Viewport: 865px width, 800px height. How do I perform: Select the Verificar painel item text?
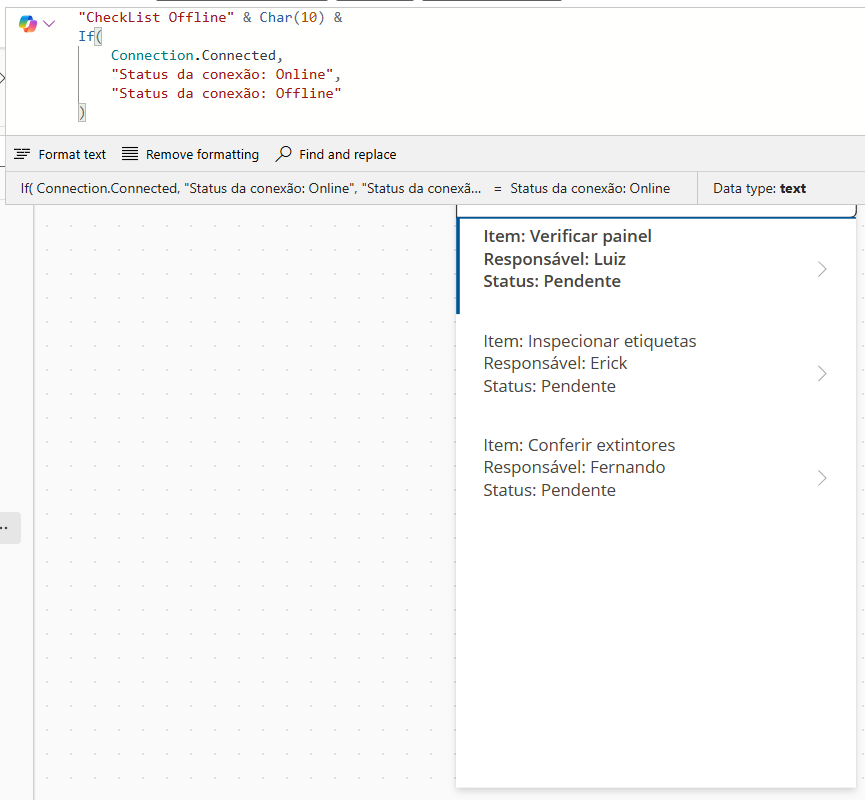567,237
